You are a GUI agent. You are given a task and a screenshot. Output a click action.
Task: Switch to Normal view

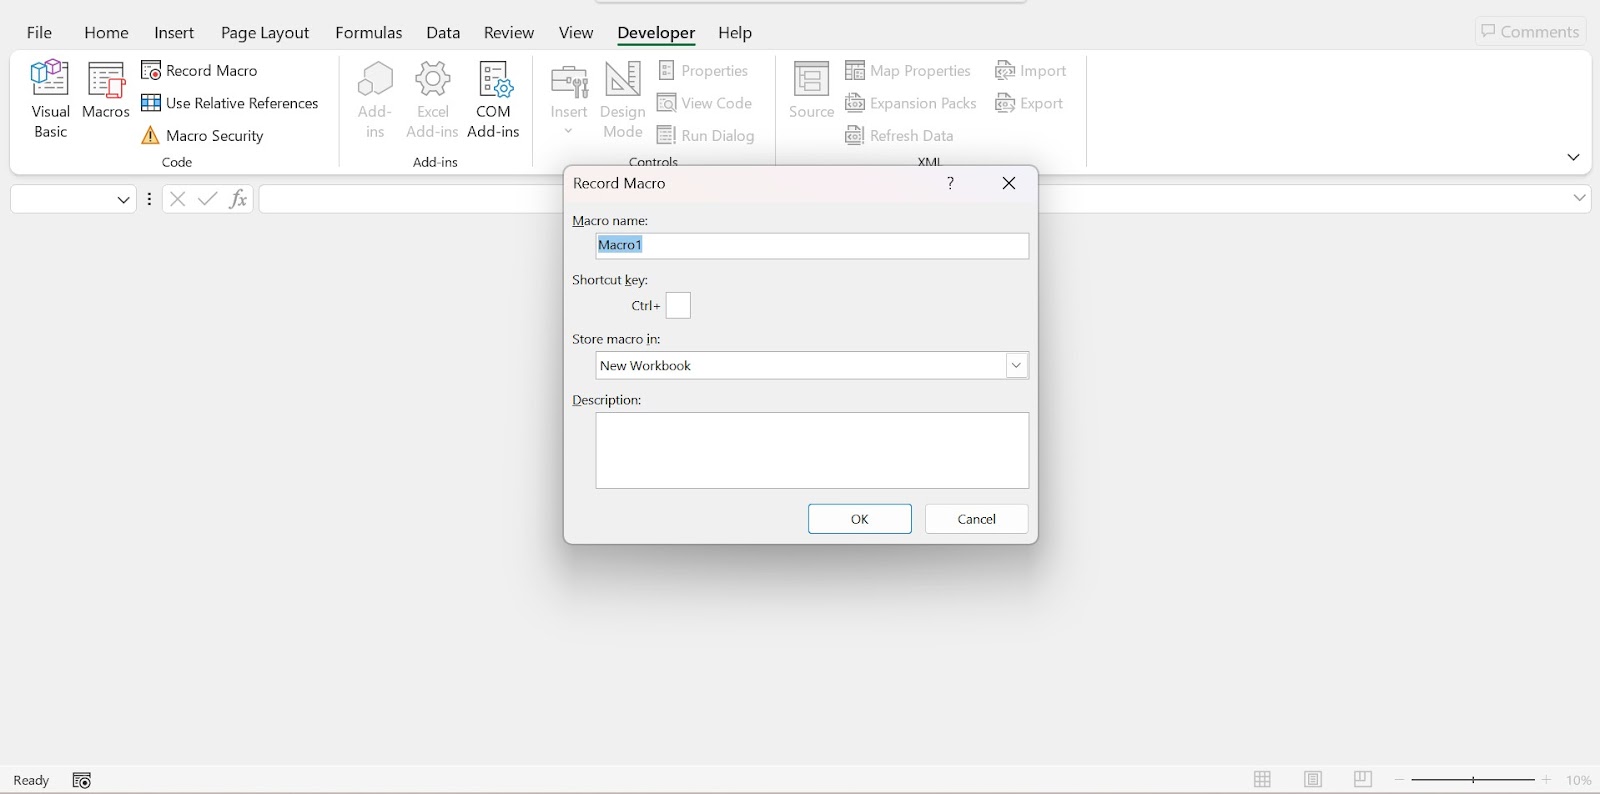tap(1262, 780)
